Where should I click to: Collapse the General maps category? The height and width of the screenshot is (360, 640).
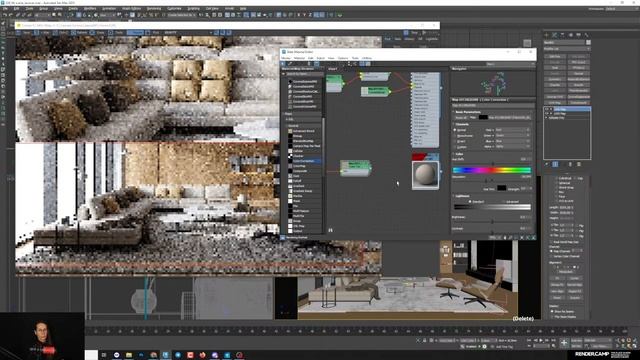287,126
